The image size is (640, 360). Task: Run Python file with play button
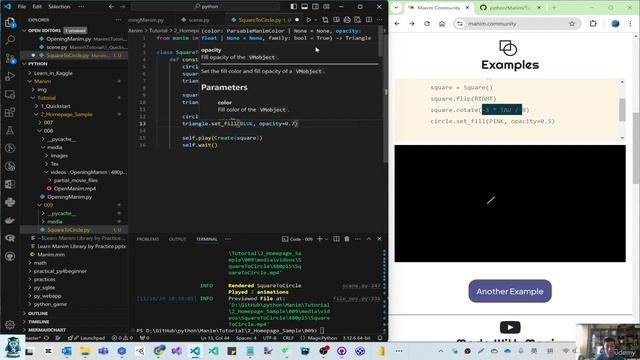coord(309,20)
